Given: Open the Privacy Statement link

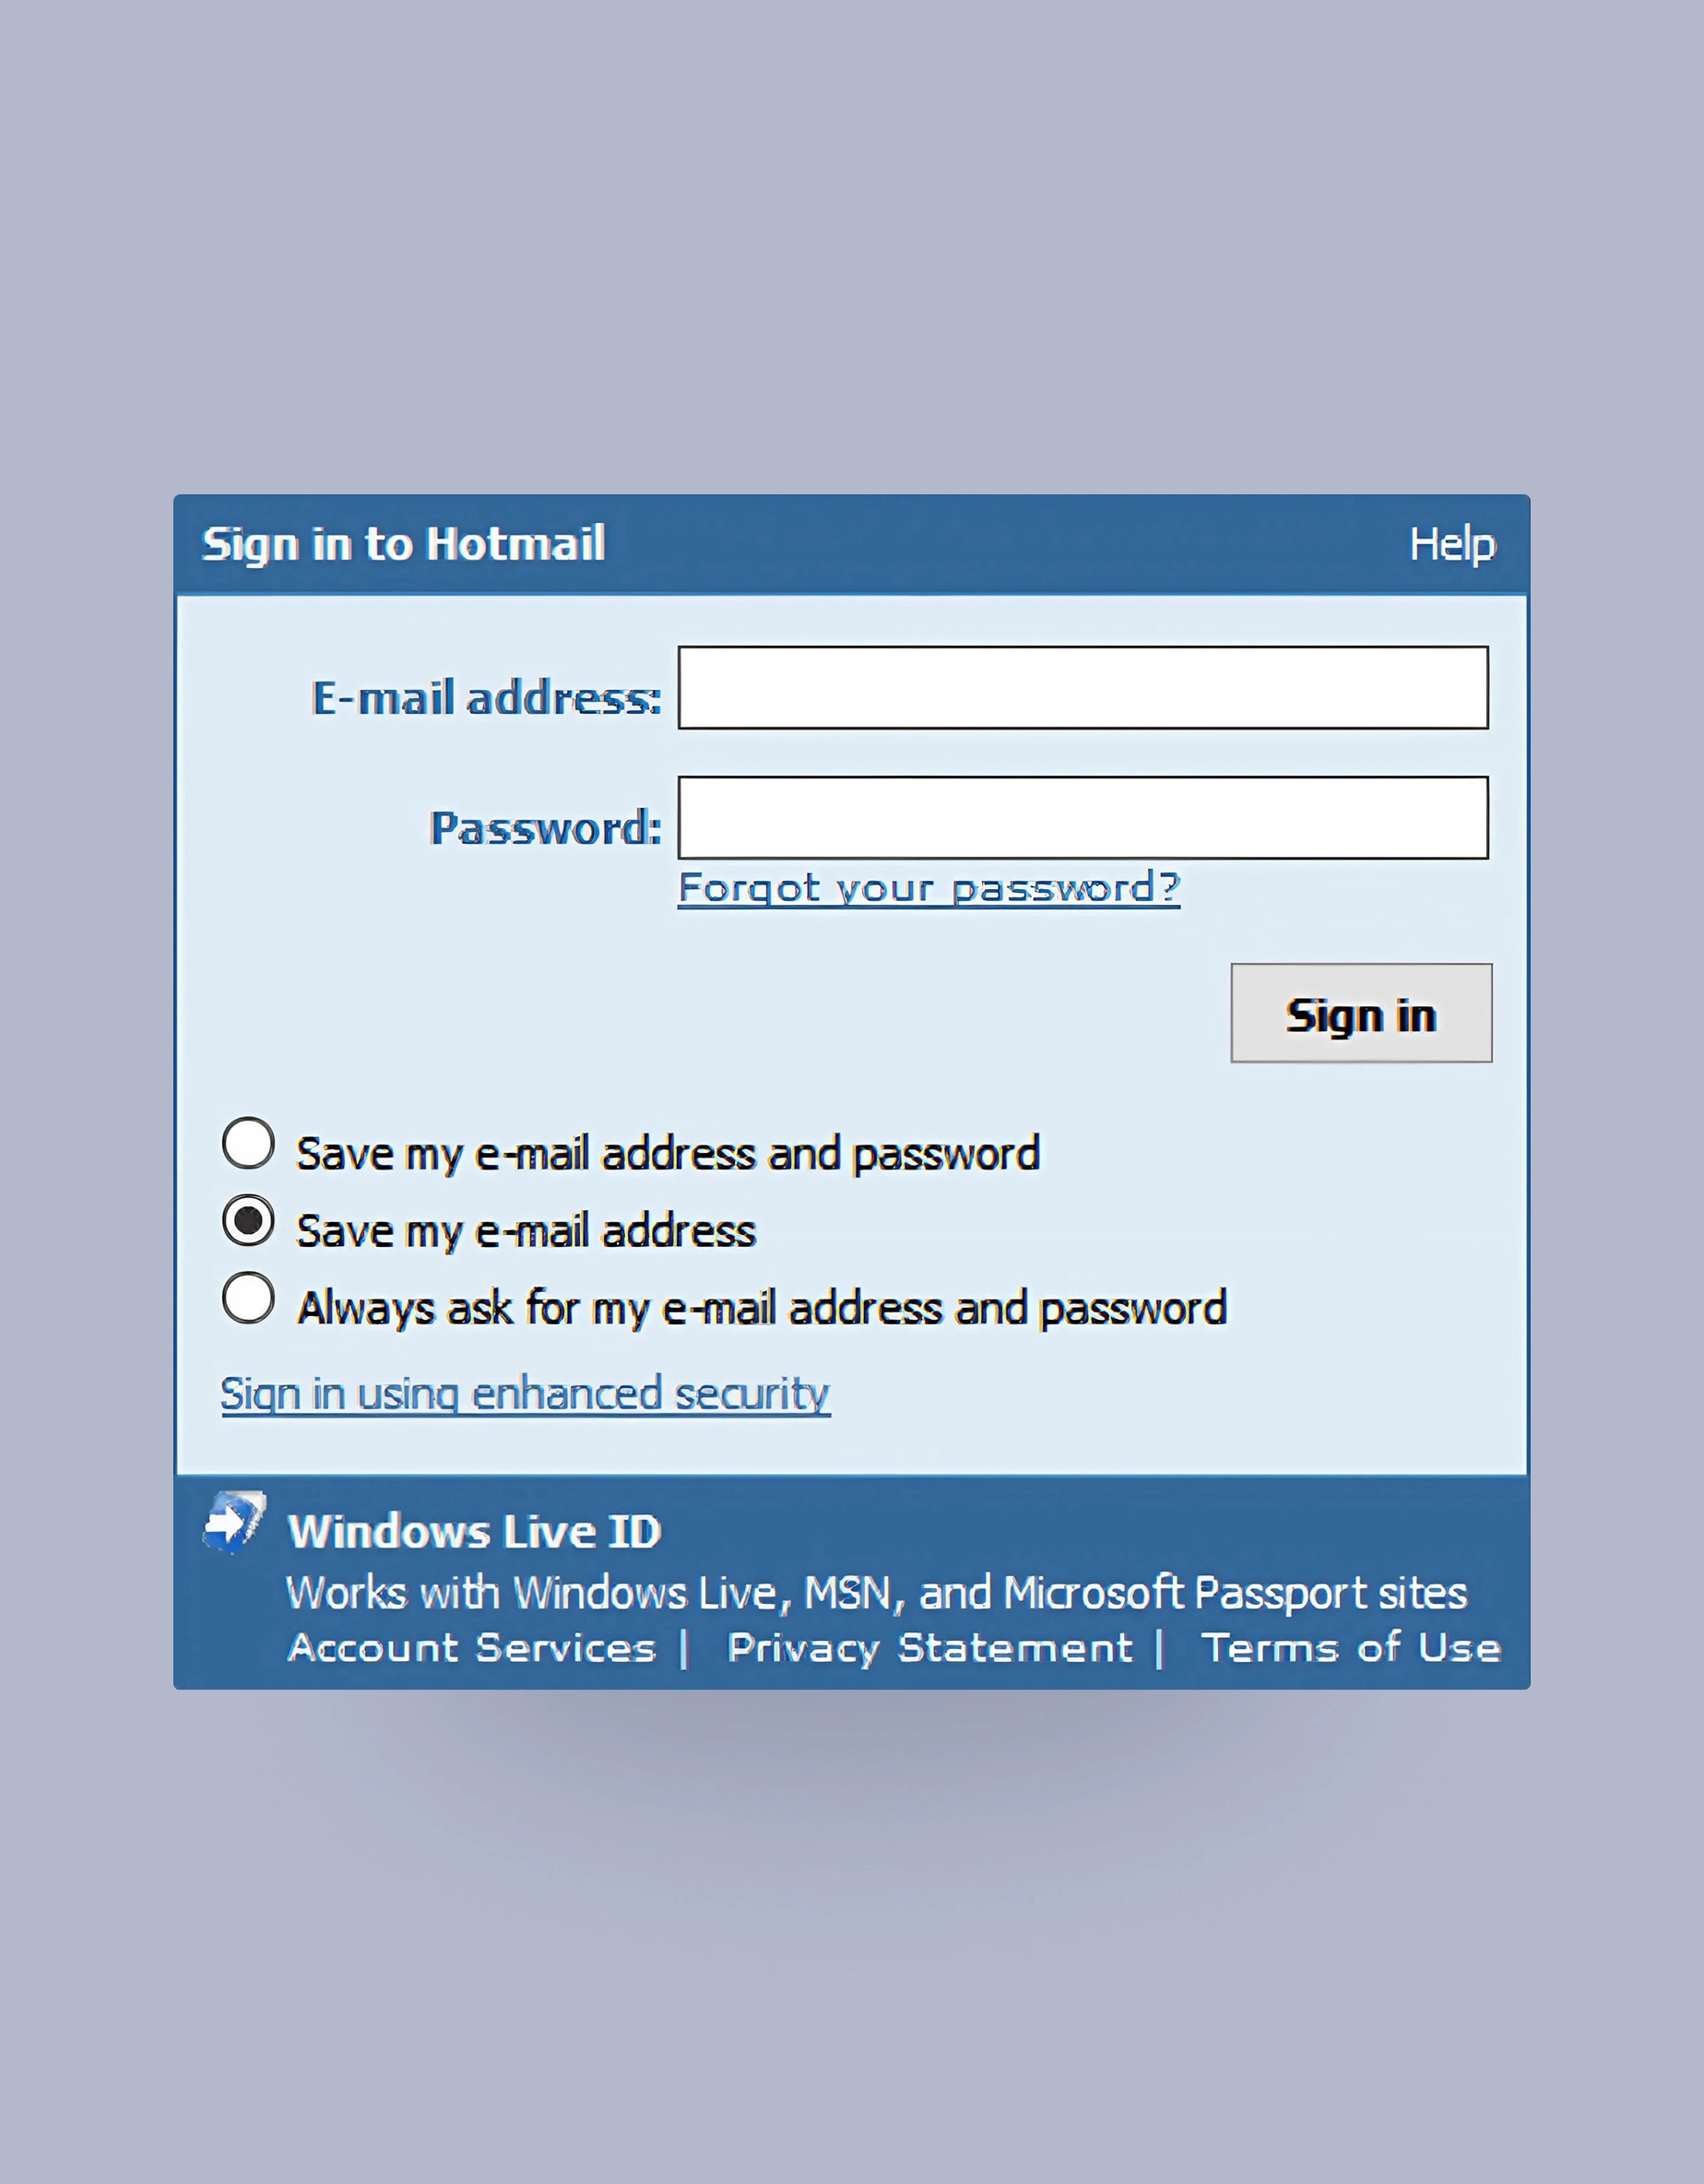Looking at the screenshot, I should 930,1647.
